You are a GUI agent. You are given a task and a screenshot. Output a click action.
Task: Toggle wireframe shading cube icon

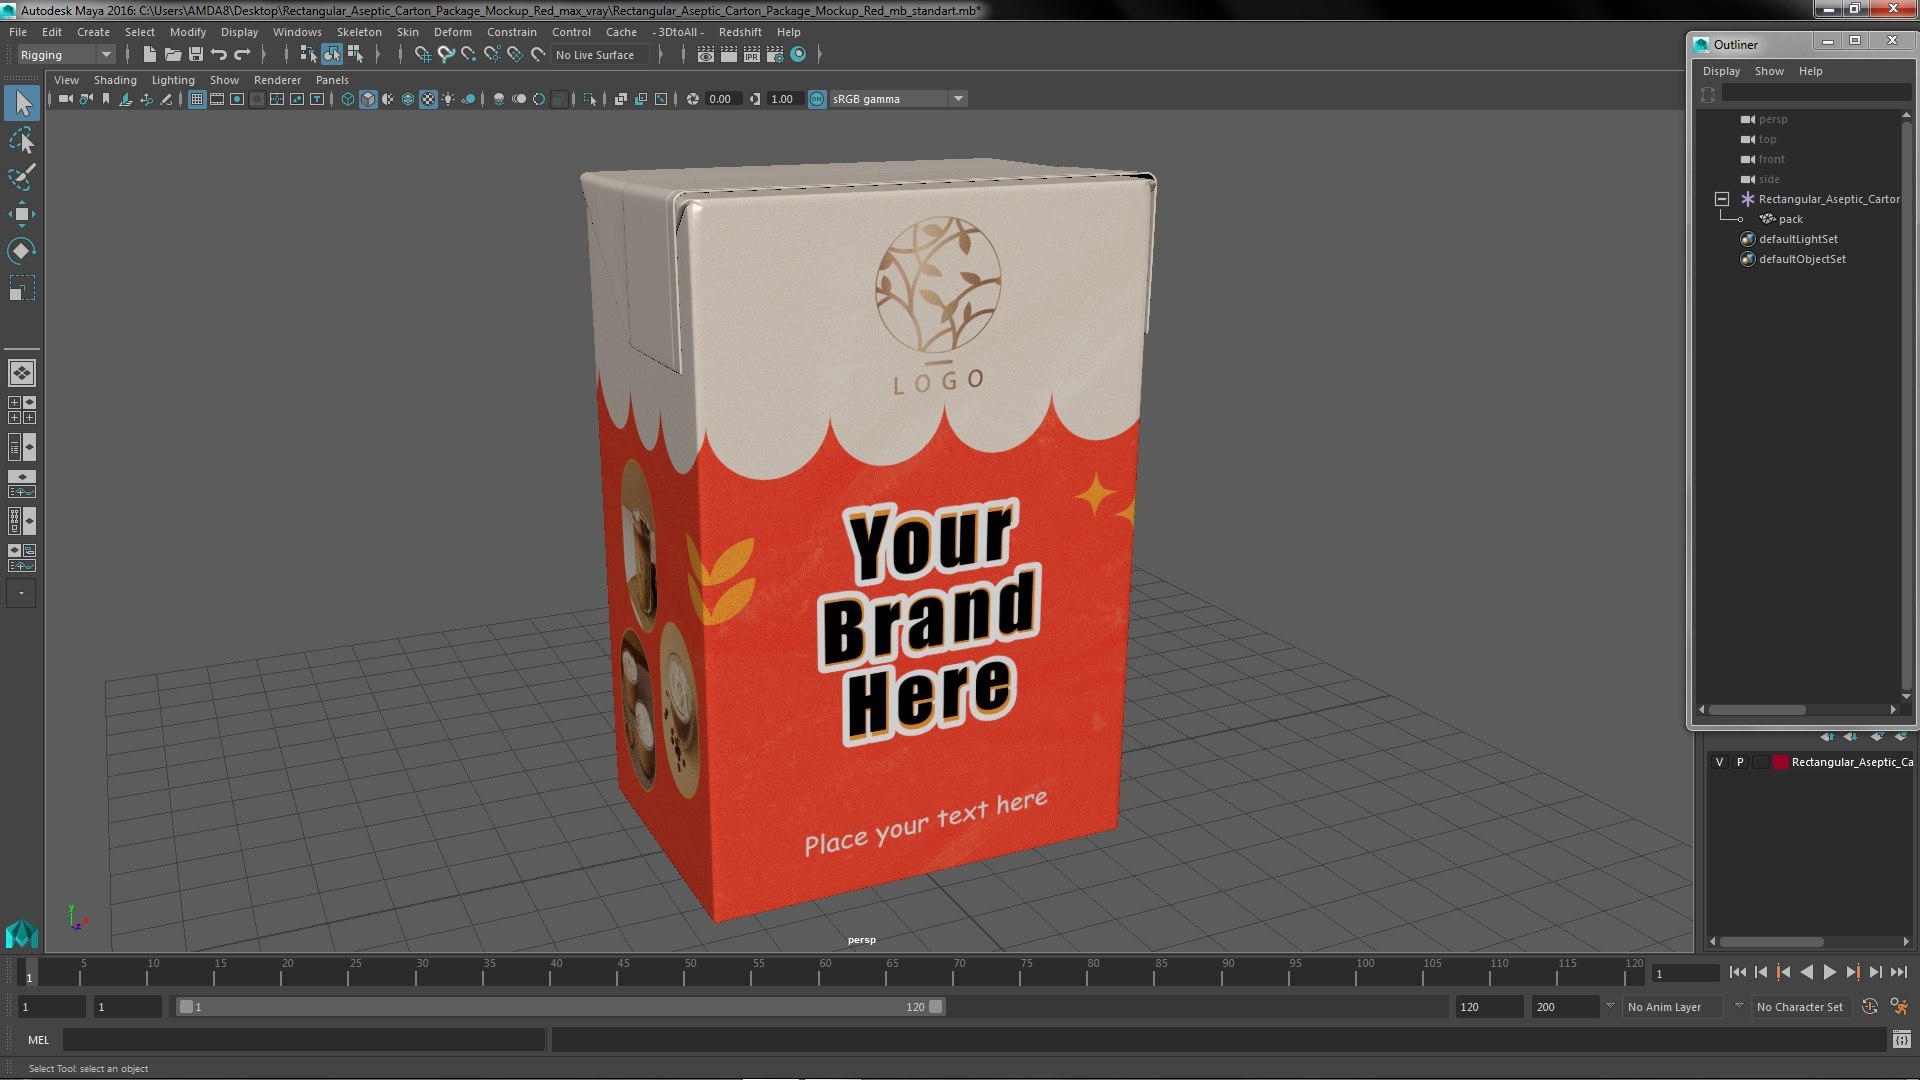[x=348, y=99]
